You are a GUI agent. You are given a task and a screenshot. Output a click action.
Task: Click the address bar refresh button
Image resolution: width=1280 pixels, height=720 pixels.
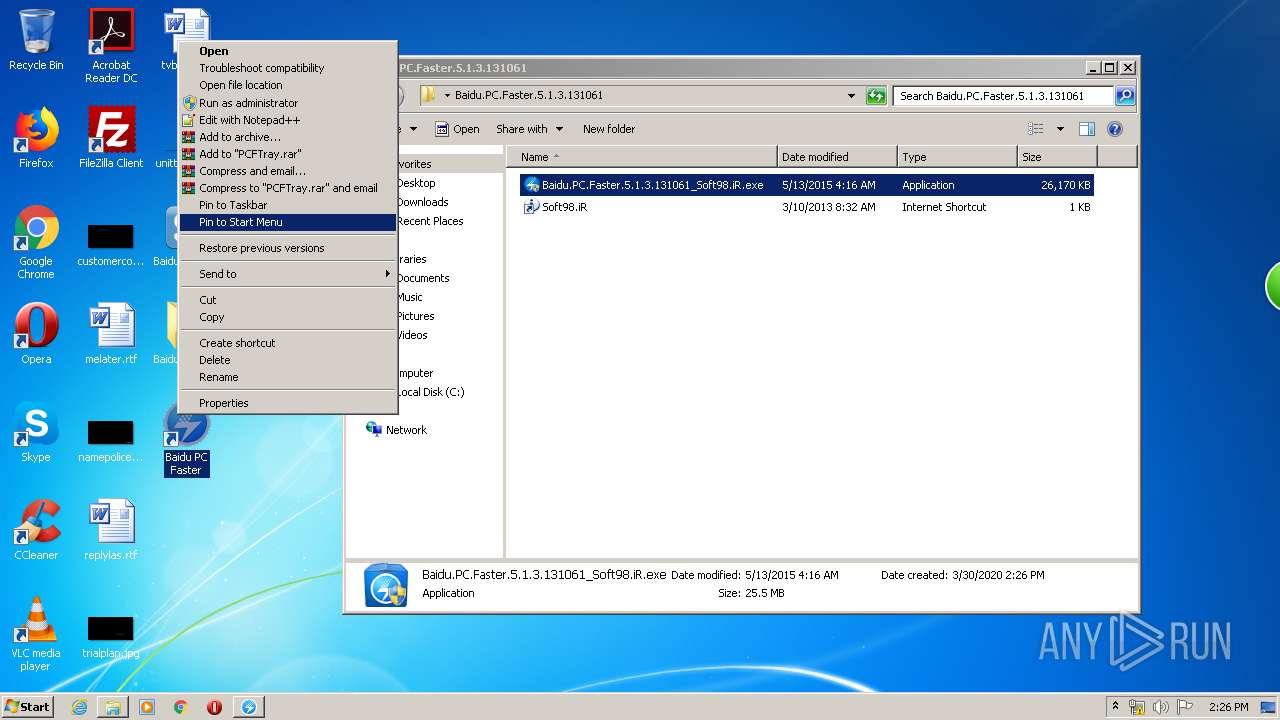click(x=876, y=96)
